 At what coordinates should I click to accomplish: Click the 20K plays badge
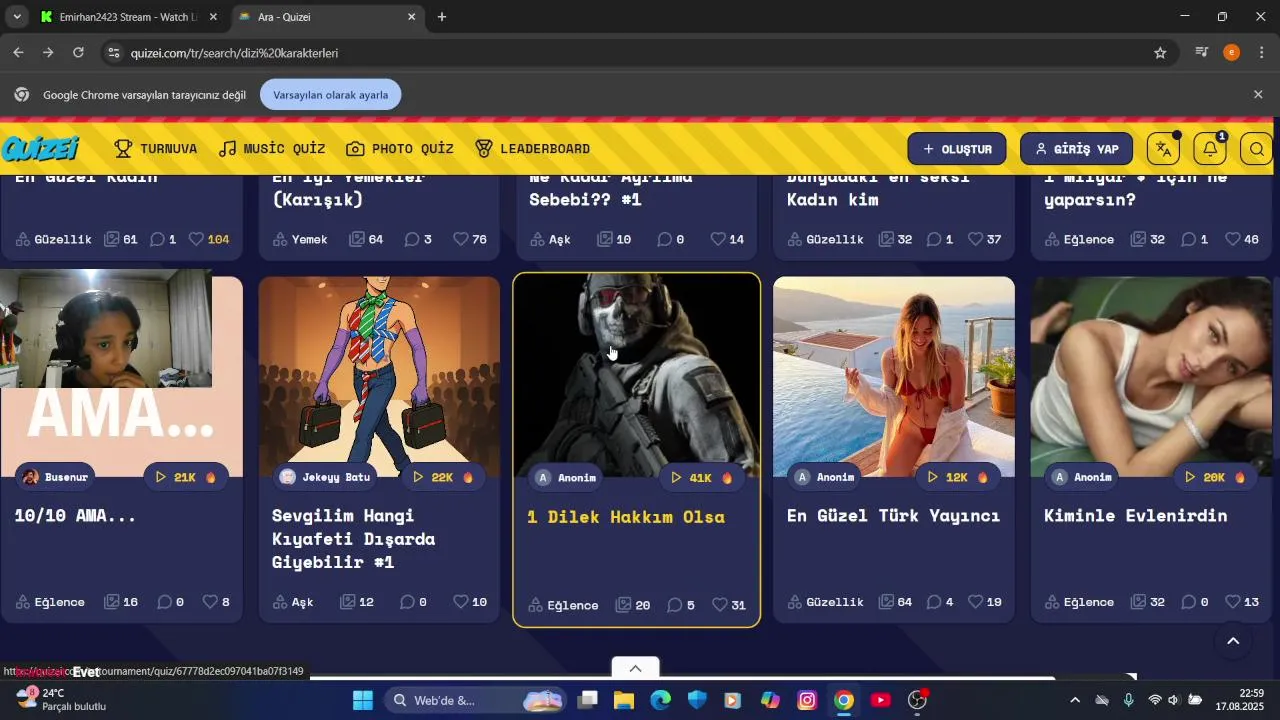1215,477
